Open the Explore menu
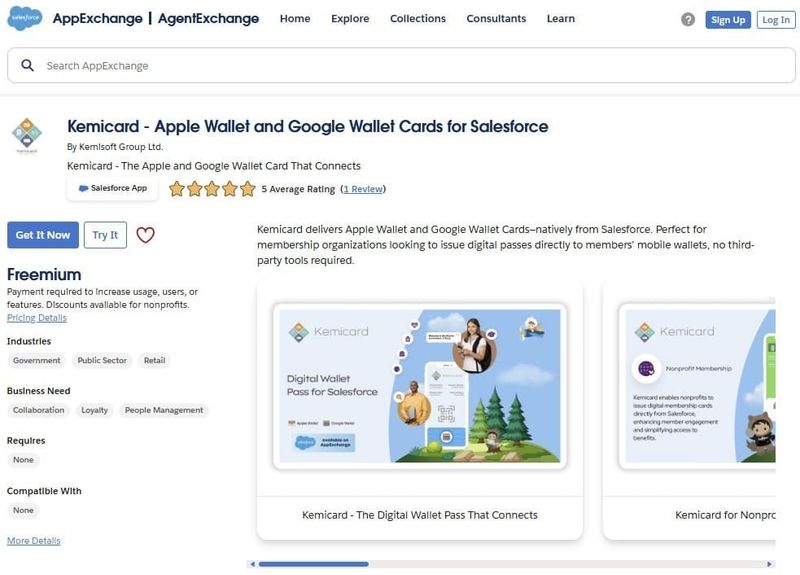The image size is (800, 575). (x=350, y=19)
